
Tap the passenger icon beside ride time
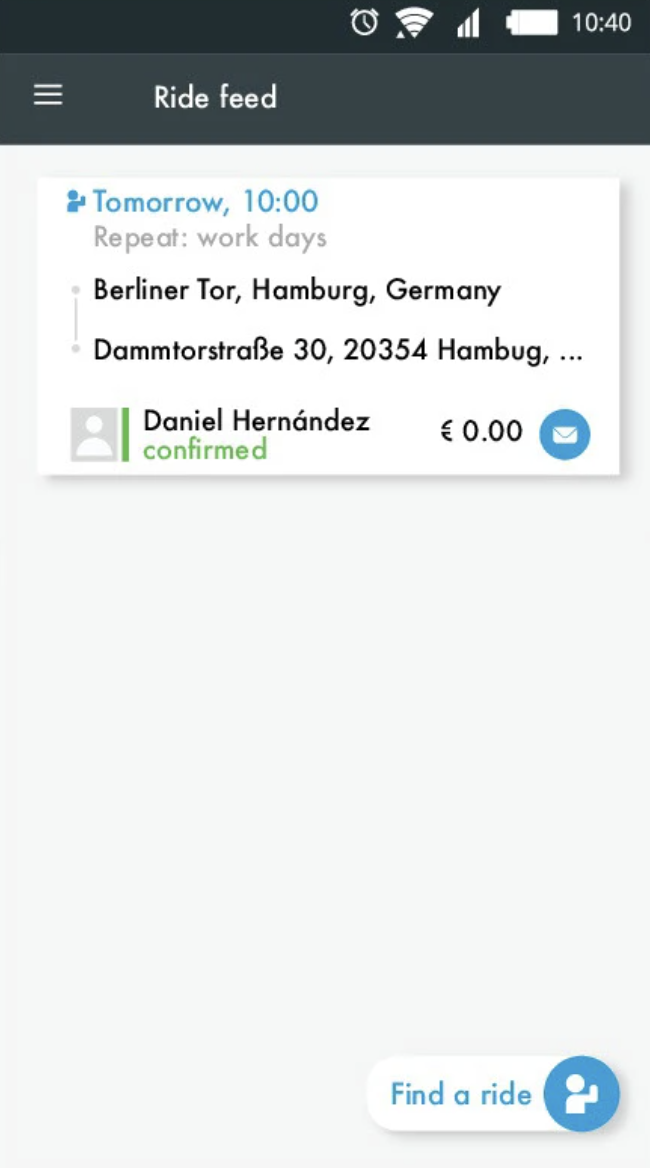pyautogui.click(x=75, y=202)
